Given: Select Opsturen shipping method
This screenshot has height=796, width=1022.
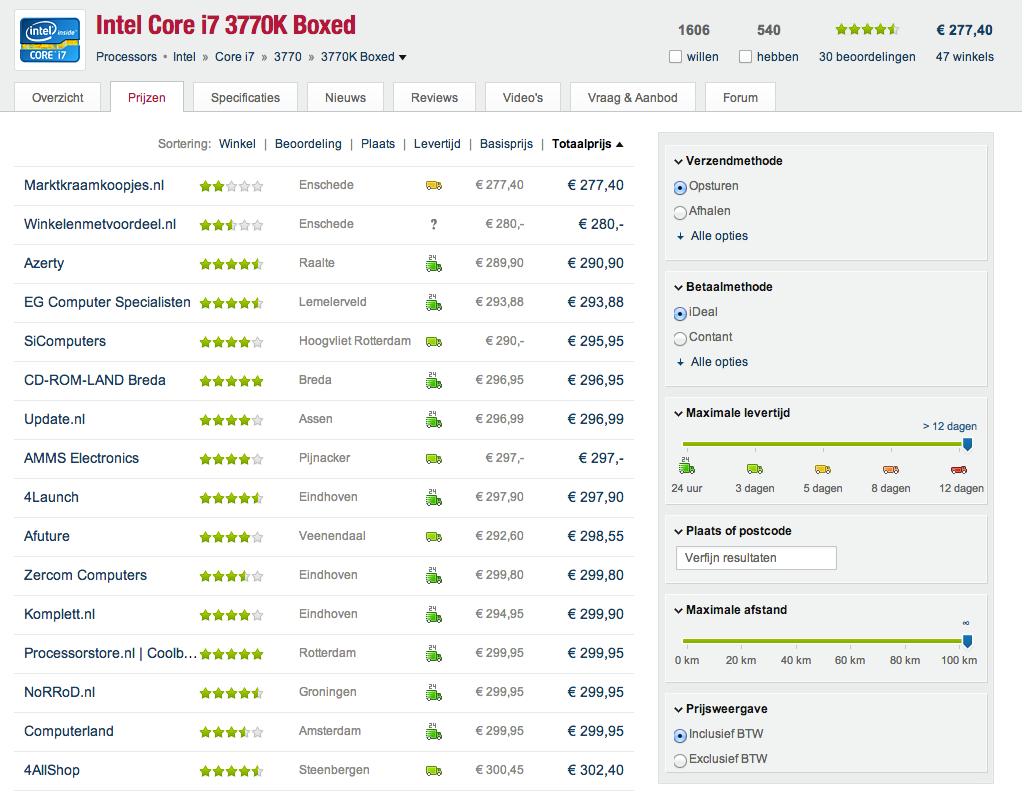Looking at the screenshot, I should pyautogui.click(x=680, y=188).
